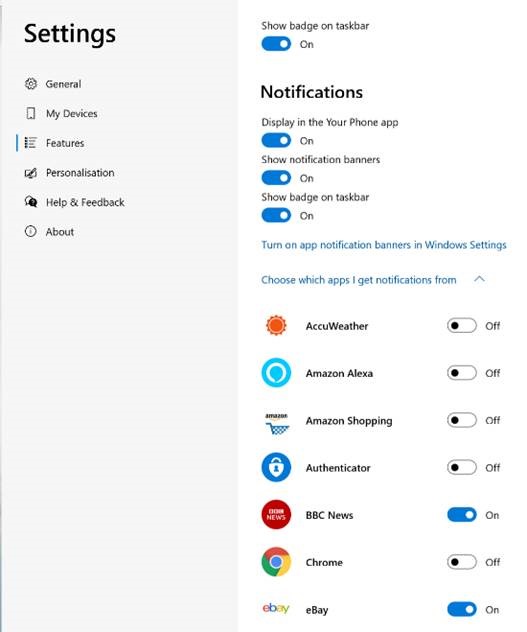Click the BBC News red icon
Image resolution: width=527 pixels, height=632 pixels.
276,515
